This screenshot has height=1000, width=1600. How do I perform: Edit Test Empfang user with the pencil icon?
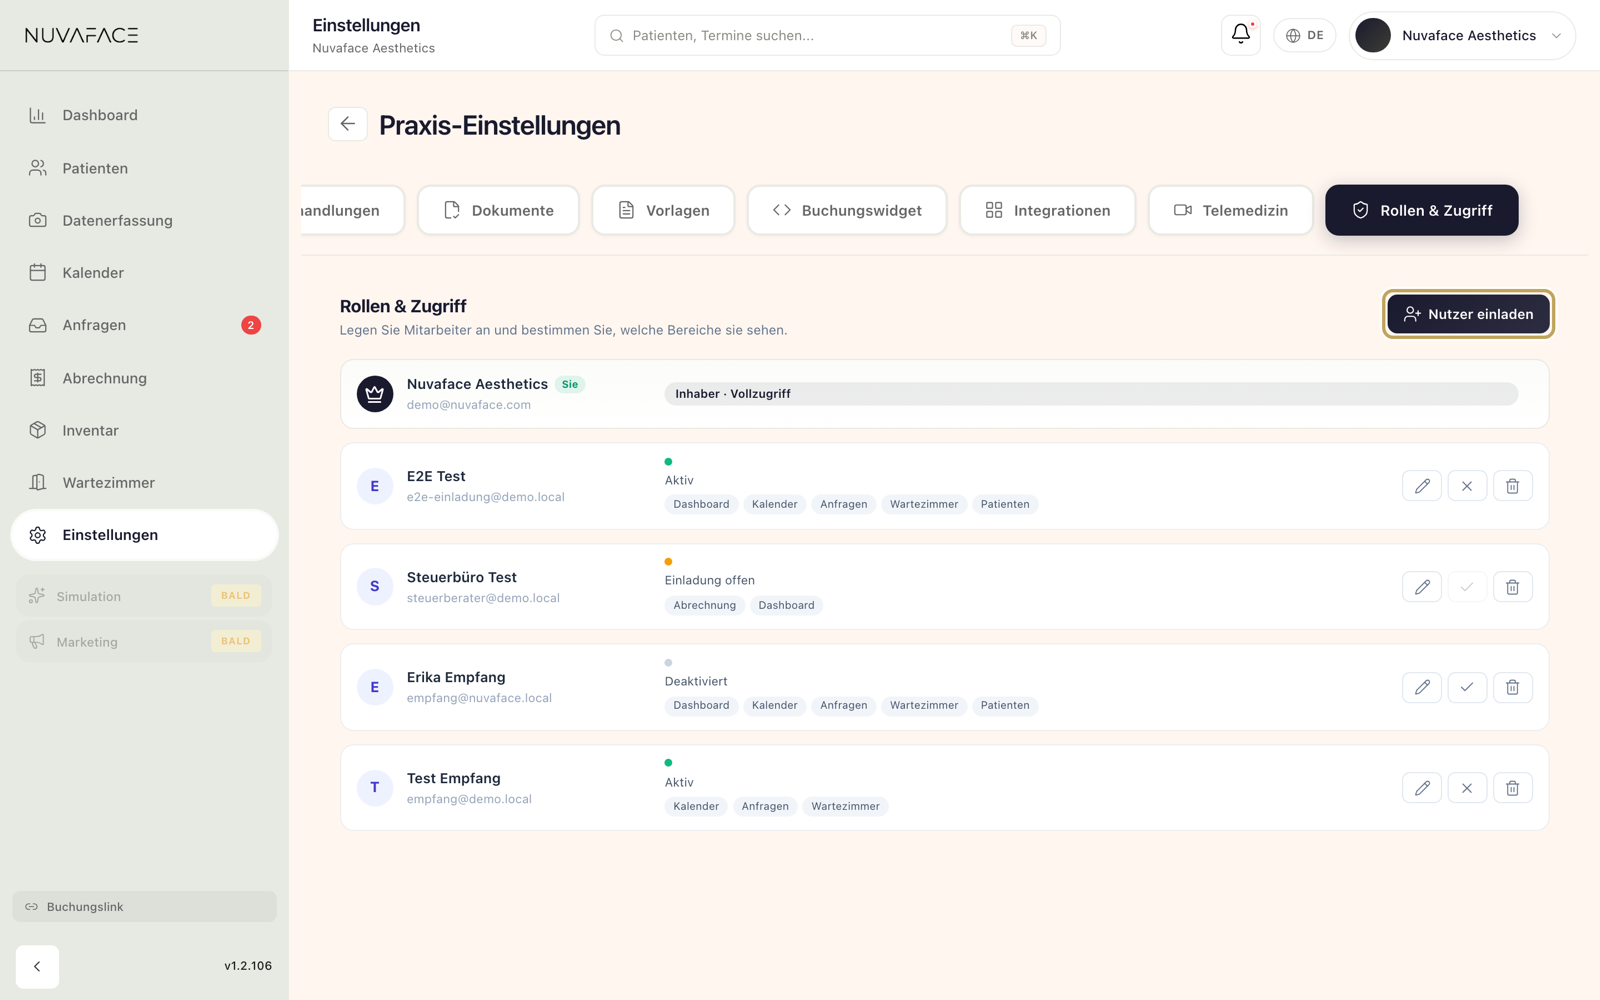pyautogui.click(x=1421, y=788)
